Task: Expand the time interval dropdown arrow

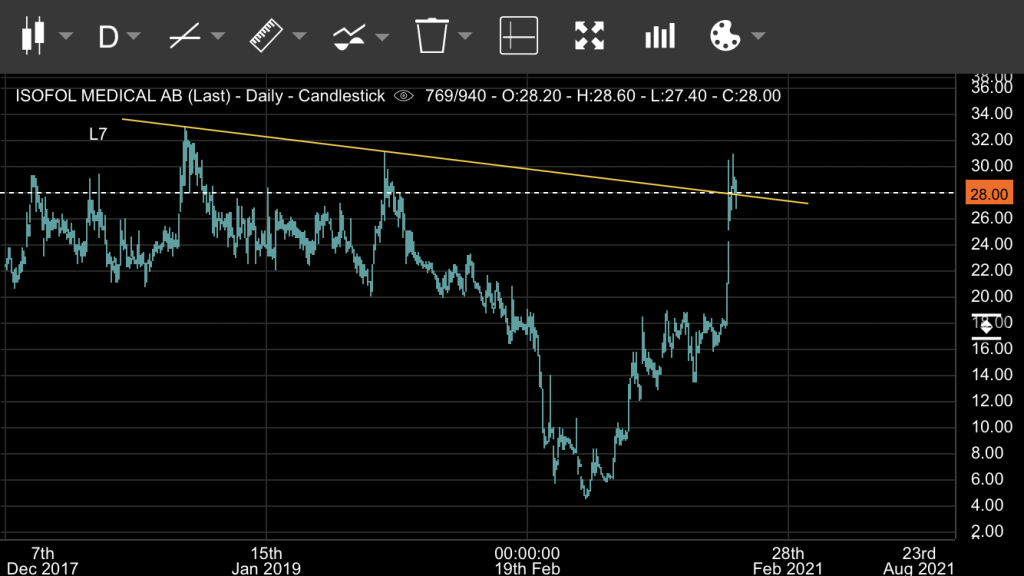Action: click(134, 37)
